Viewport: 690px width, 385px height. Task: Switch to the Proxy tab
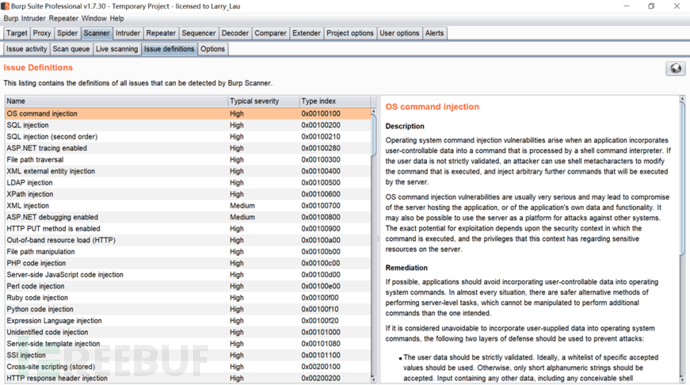tap(42, 33)
